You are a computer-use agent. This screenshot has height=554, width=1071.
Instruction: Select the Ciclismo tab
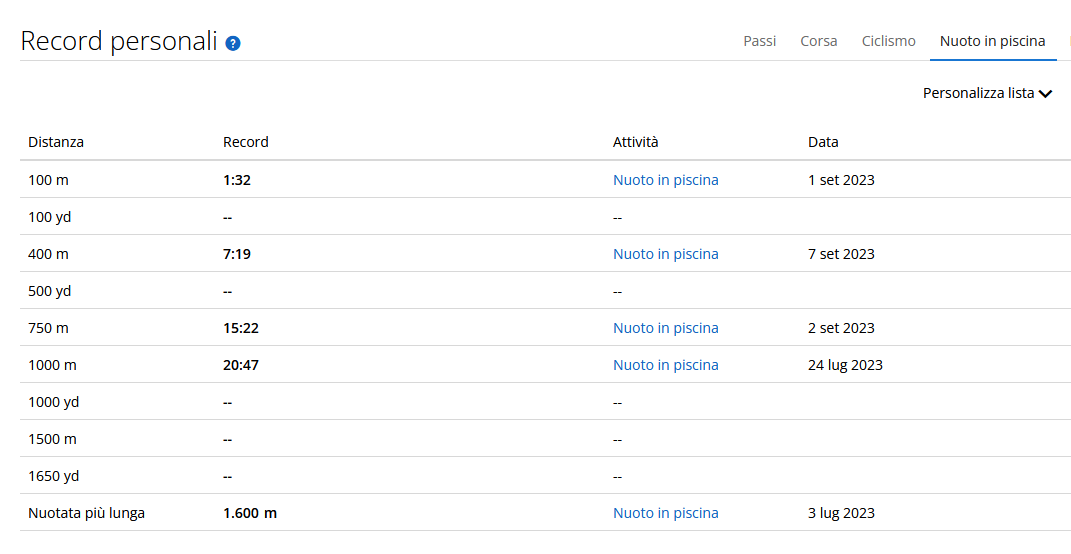888,41
